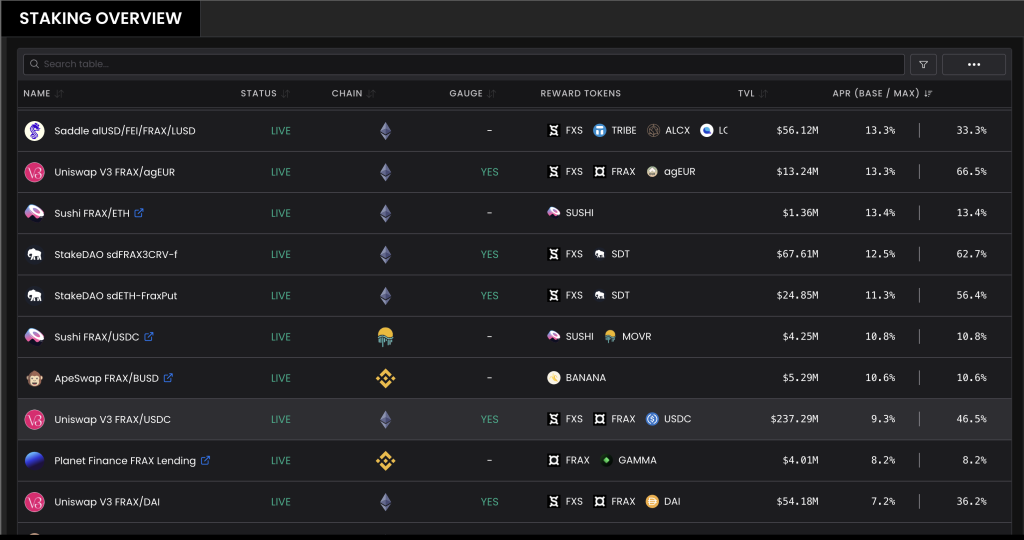Click REWARD TOKENS column header
Image resolution: width=1024 pixels, height=540 pixels.
[x=581, y=93]
